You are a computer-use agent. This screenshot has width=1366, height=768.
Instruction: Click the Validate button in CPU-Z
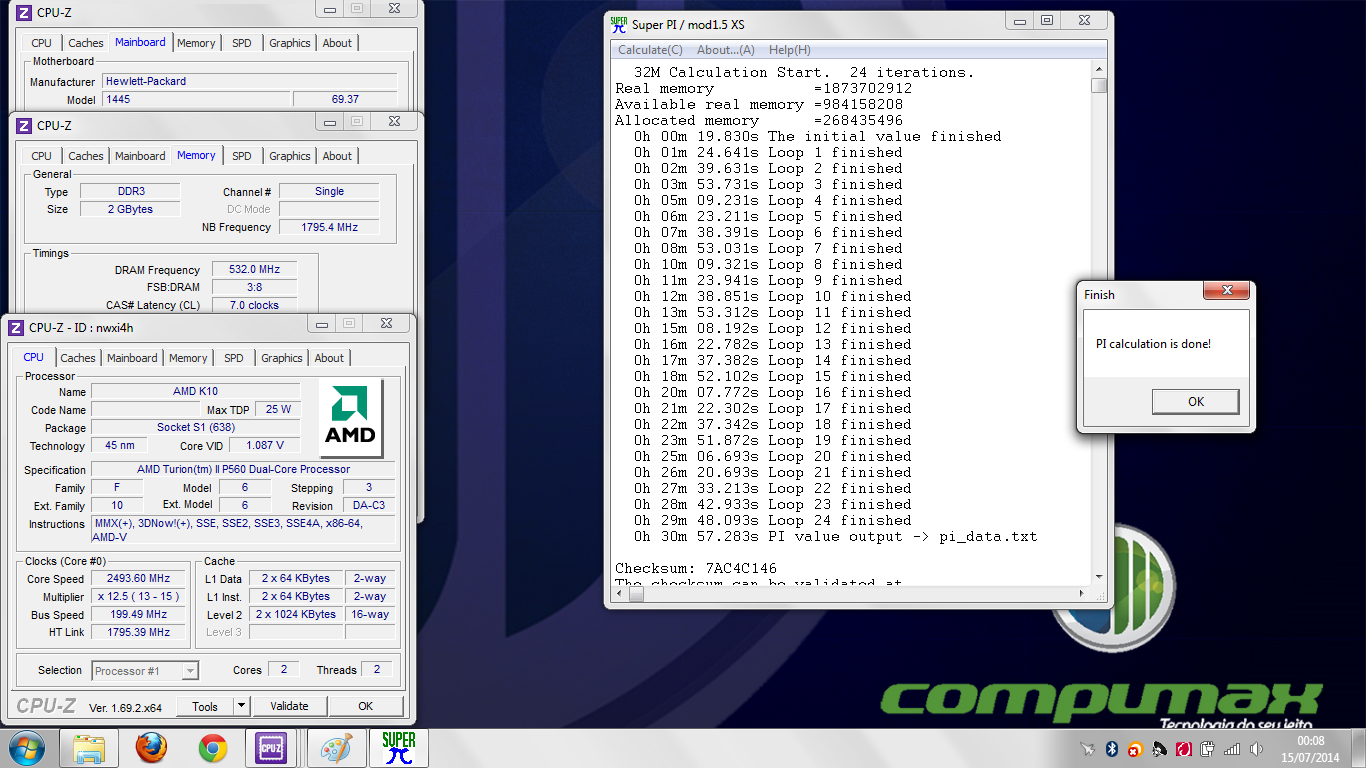coord(289,706)
